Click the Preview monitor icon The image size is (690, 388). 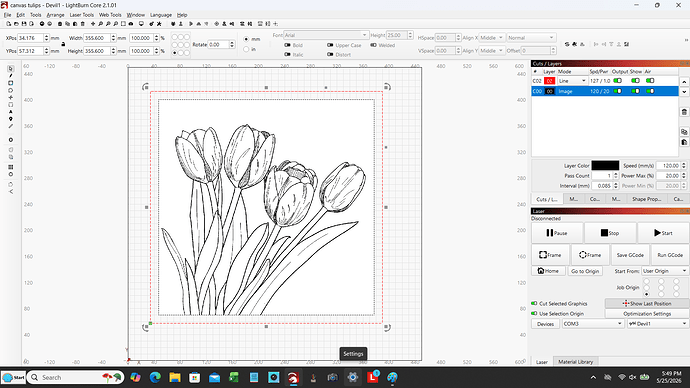pos(141,24)
